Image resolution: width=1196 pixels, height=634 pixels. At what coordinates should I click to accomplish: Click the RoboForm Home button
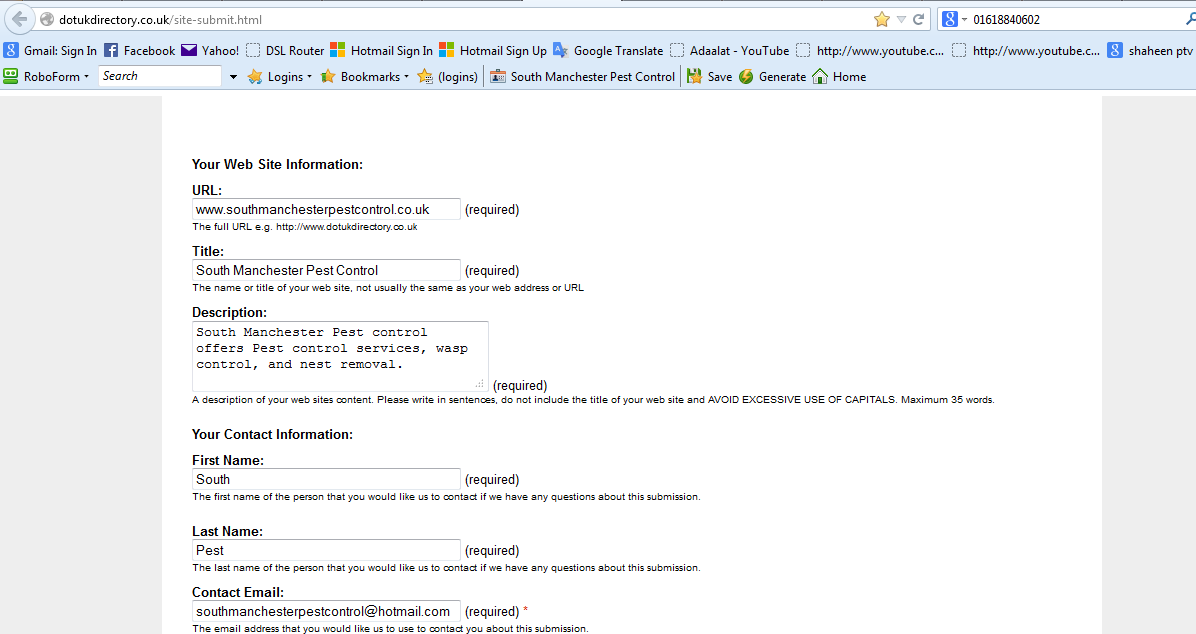pos(840,76)
